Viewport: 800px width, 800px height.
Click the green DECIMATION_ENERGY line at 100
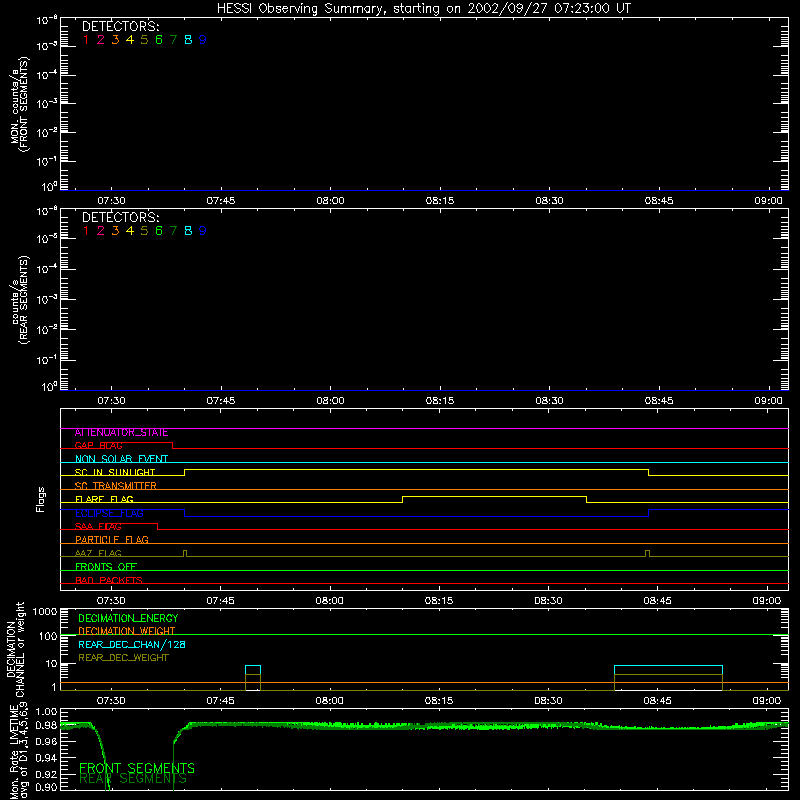coord(424,635)
